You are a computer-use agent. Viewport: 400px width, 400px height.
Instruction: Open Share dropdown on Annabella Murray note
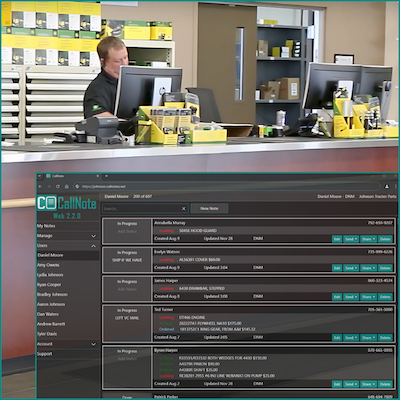[368, 239]
